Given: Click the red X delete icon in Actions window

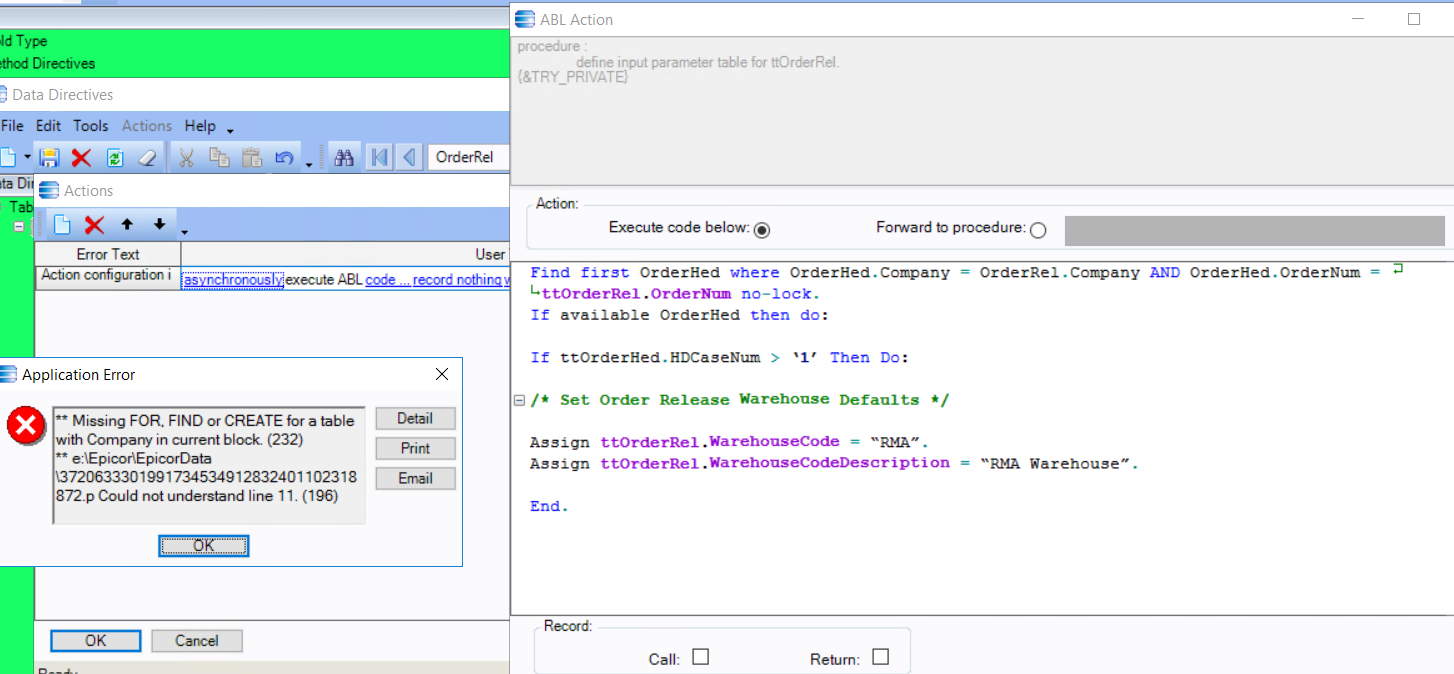Looking at the screenshot, I should [x=94, y=225].
